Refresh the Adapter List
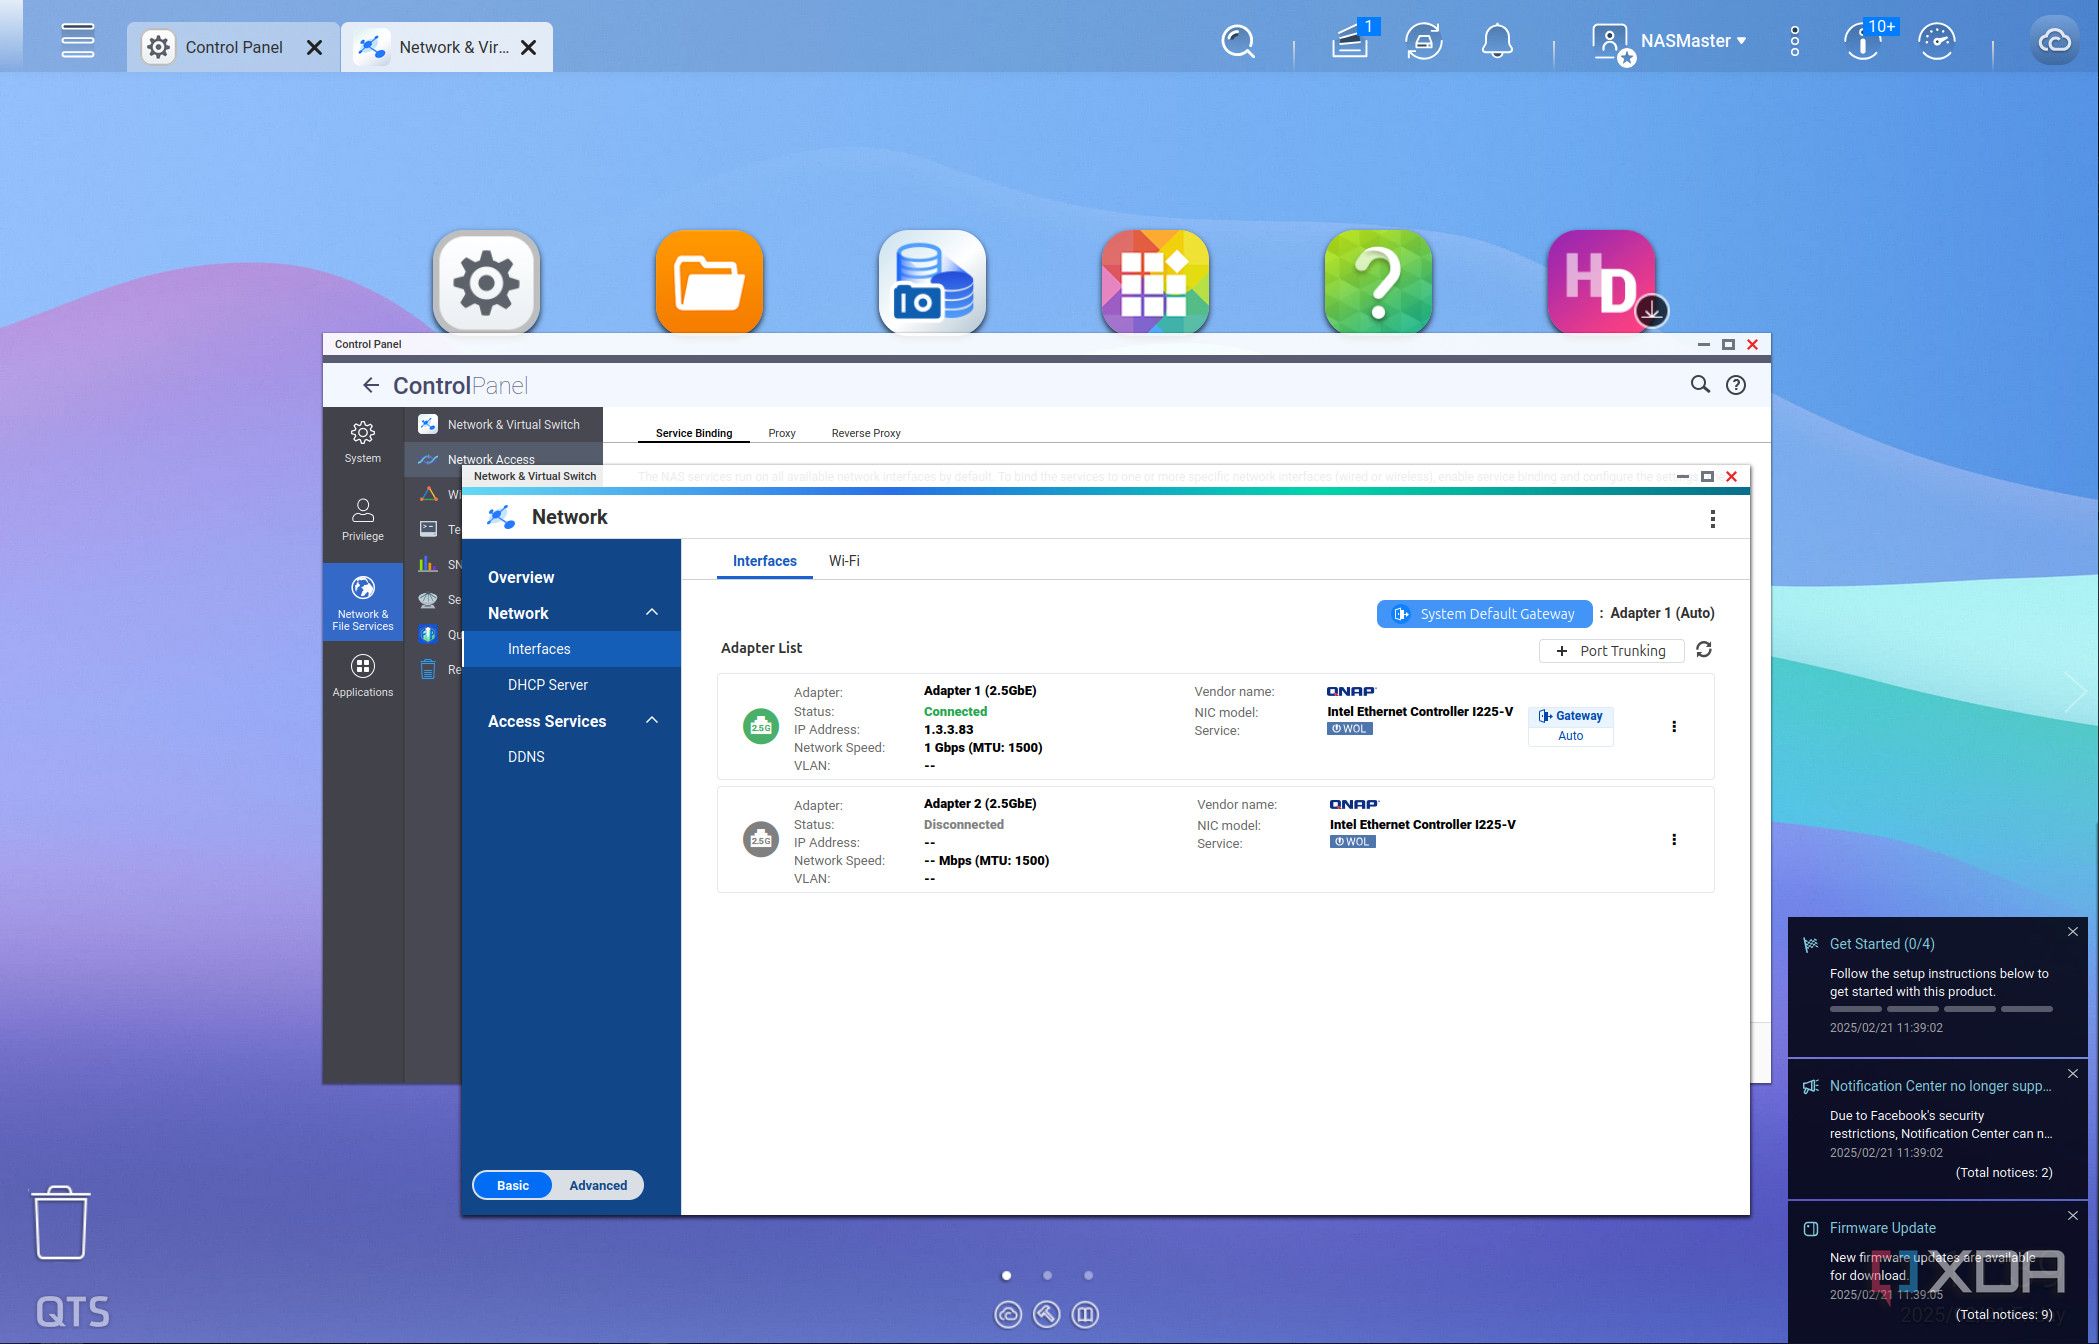The image size is (2099, 1344). point(1704,650)
